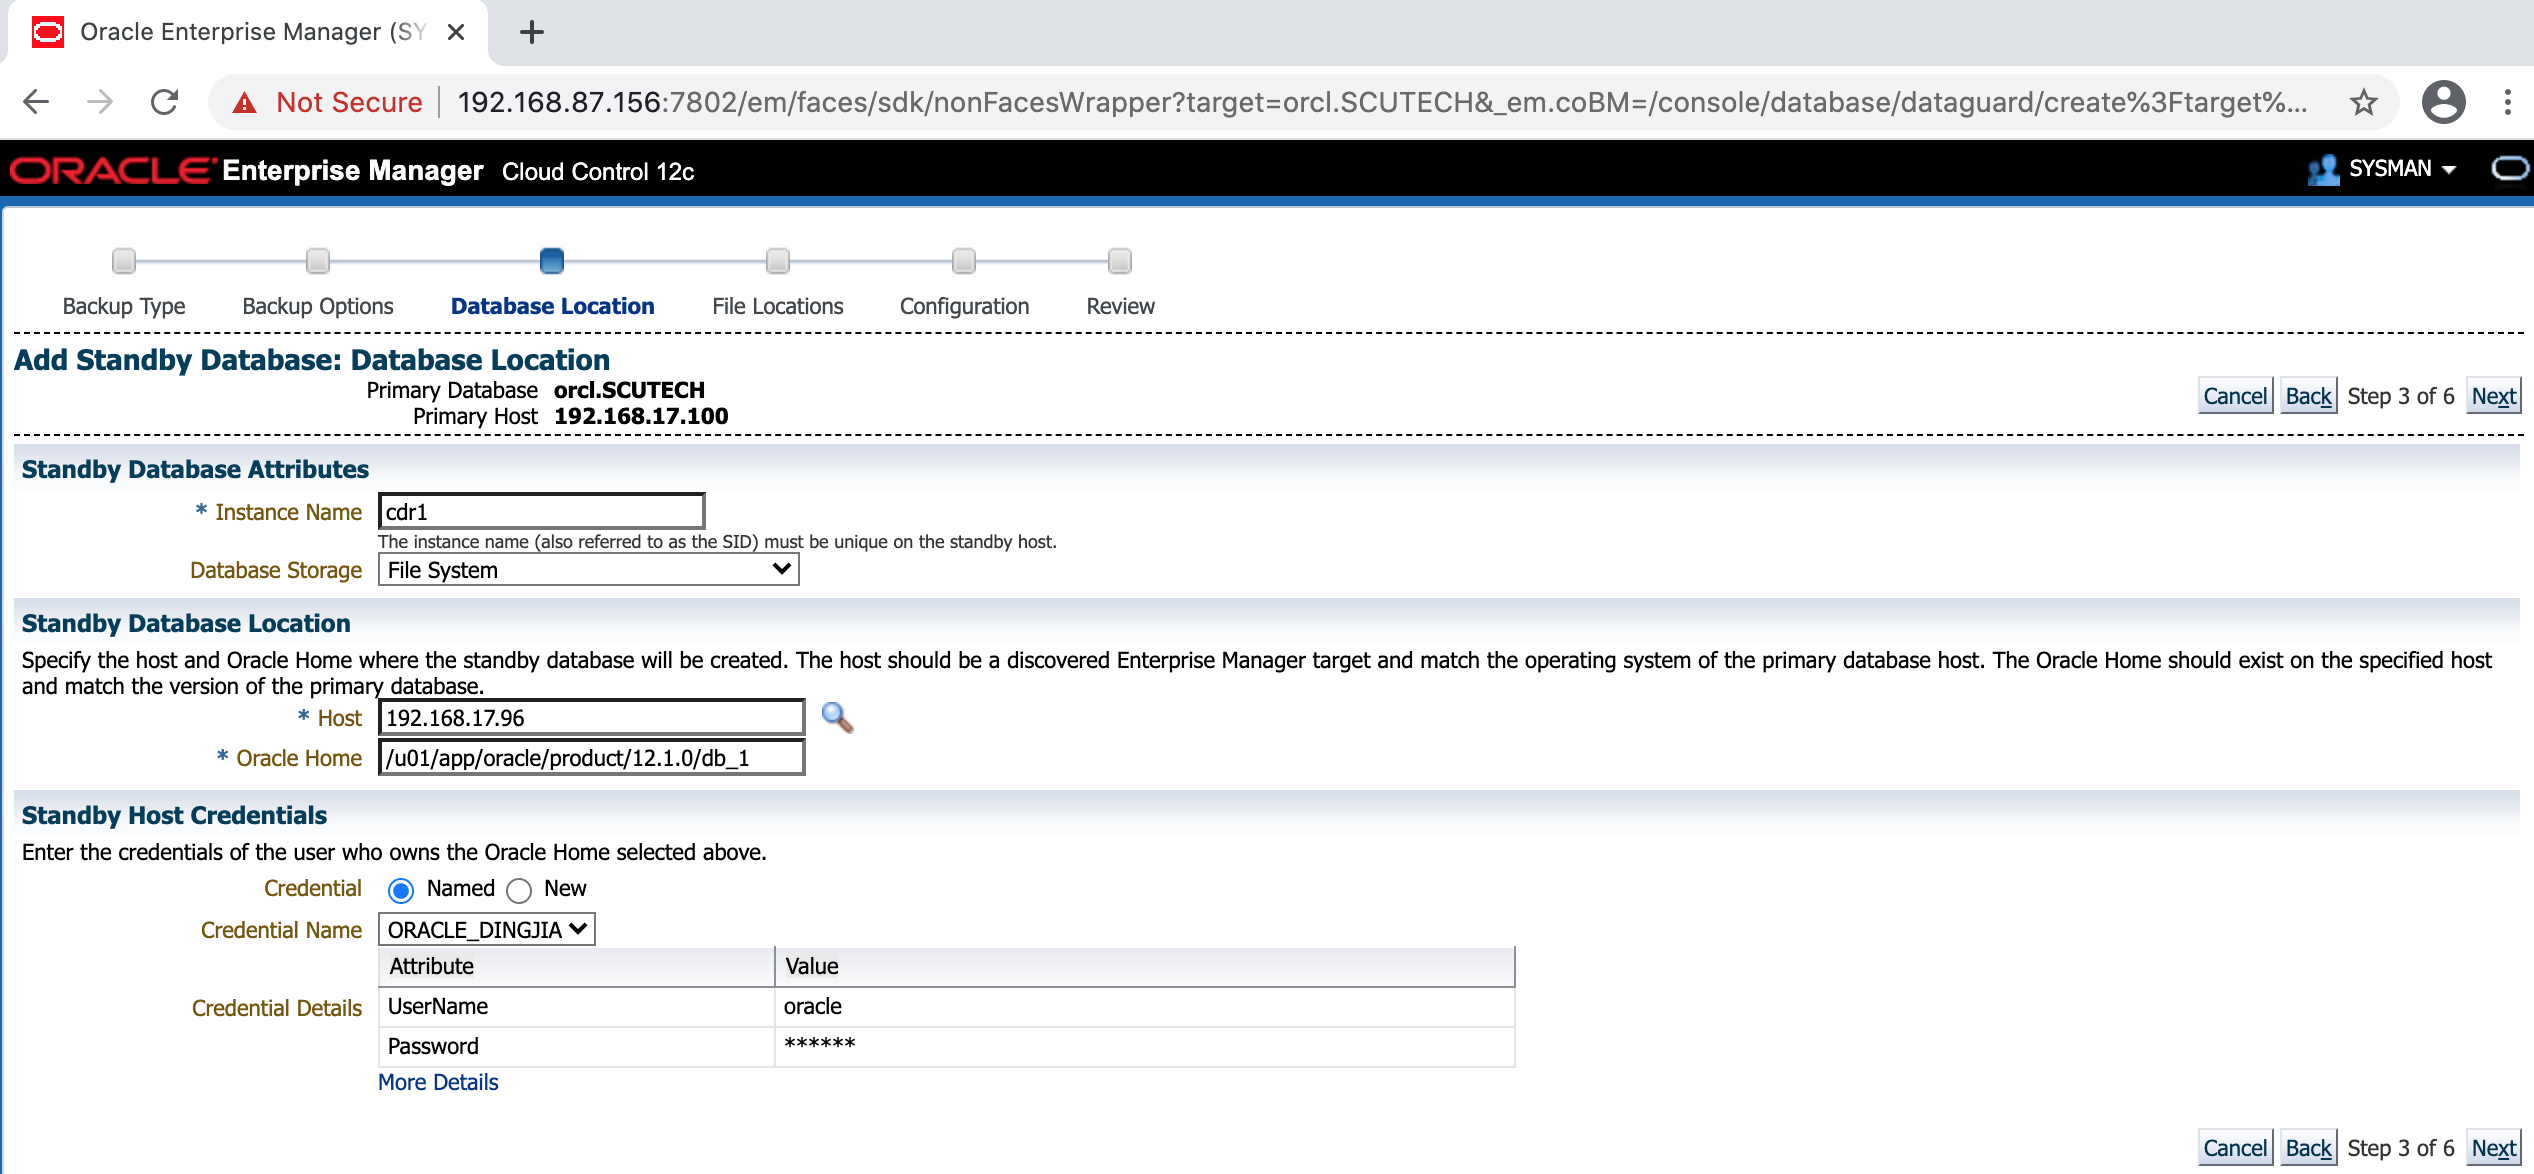Open the Credential Name dropdown
Viewport: 2534px width, 1174px height.
click(486, 930)
